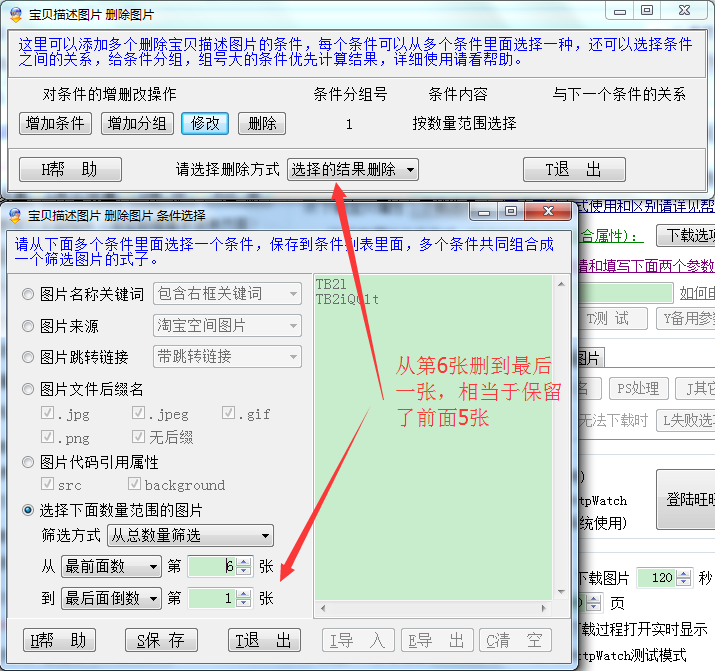715x671 pixels.
Task: Click the 宝贝描述图片 条件选择 title bar icon
Action: [15, 215]
